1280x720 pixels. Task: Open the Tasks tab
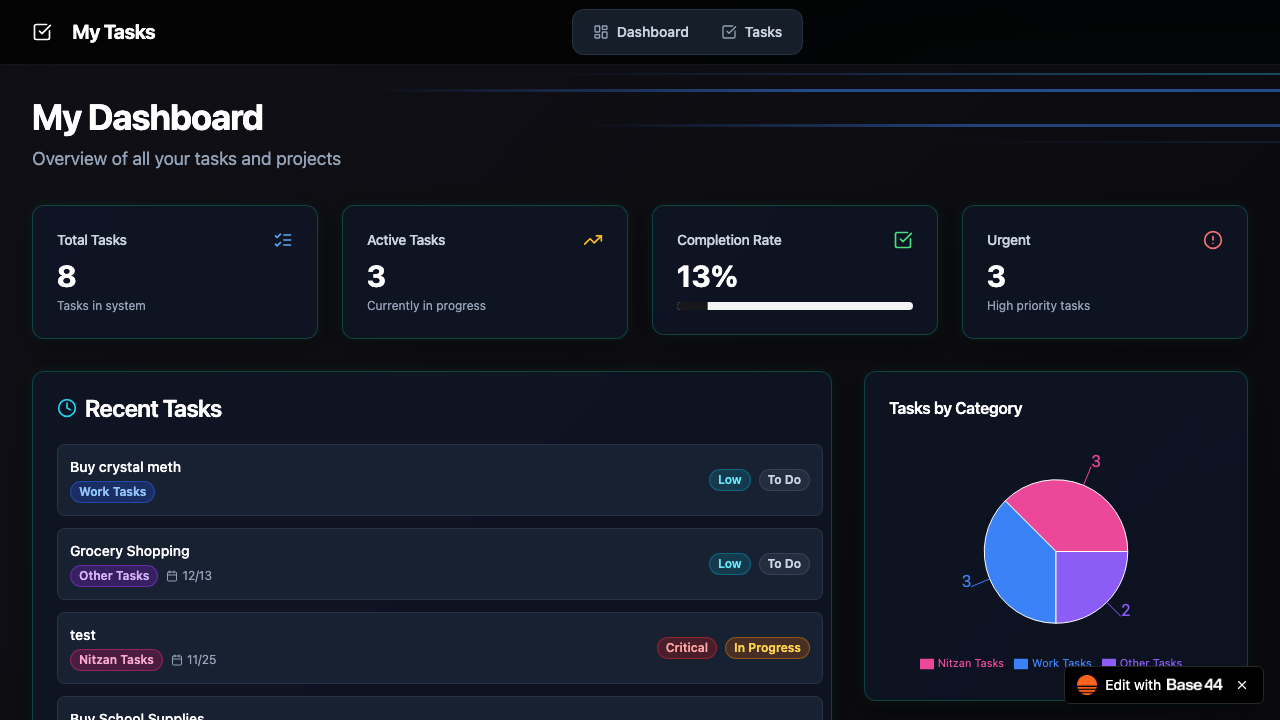point(752,32)
